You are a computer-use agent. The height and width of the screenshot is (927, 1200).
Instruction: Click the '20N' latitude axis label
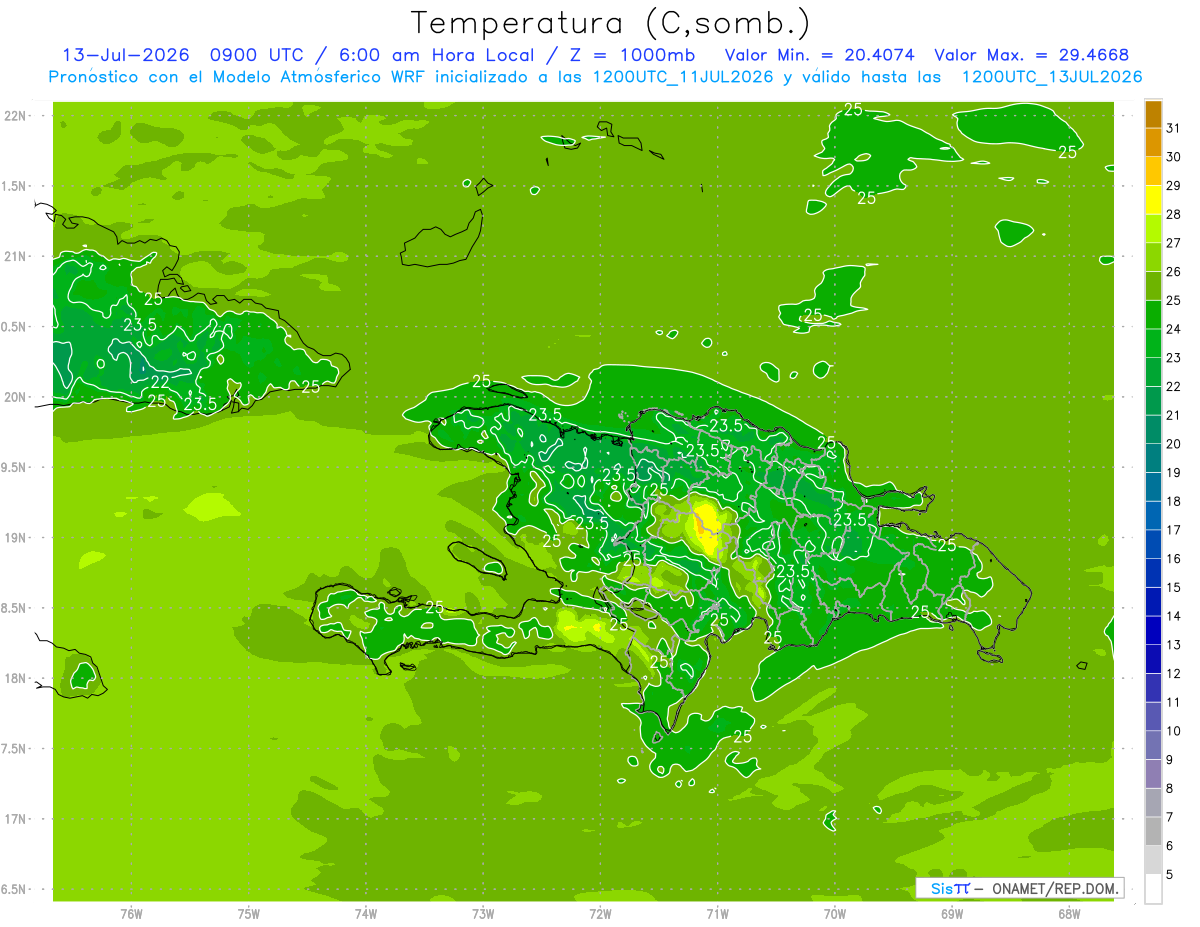[17, 397]
